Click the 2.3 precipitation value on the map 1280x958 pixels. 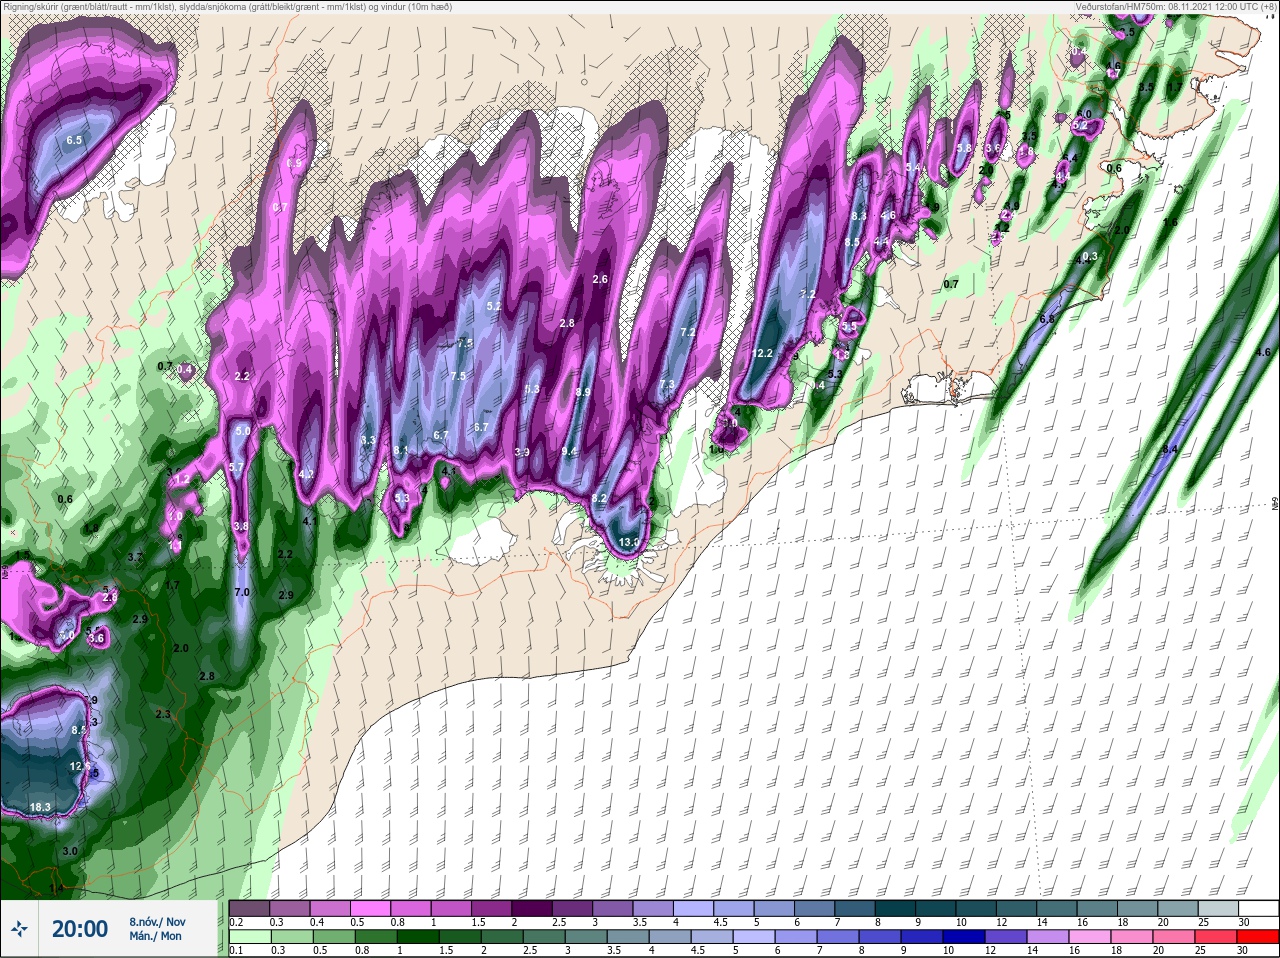click(x=163, y=714)
